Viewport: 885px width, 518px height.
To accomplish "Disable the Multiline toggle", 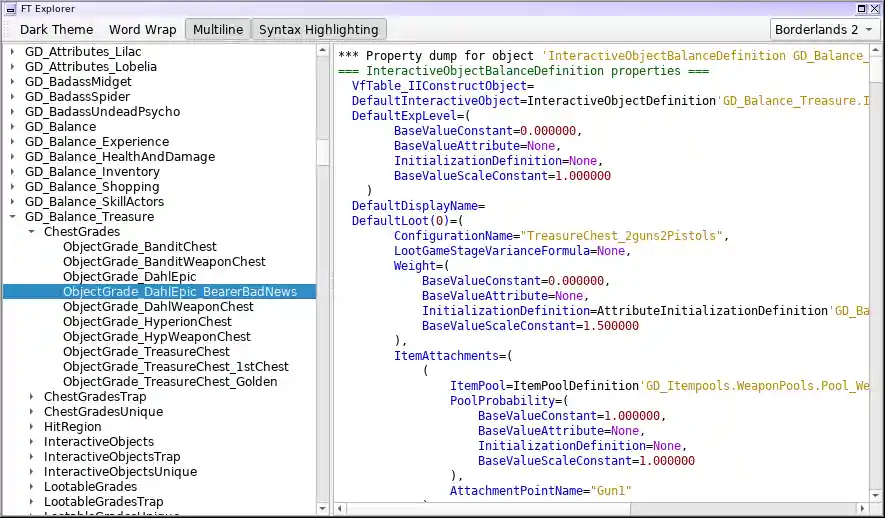I will point(217,29).
